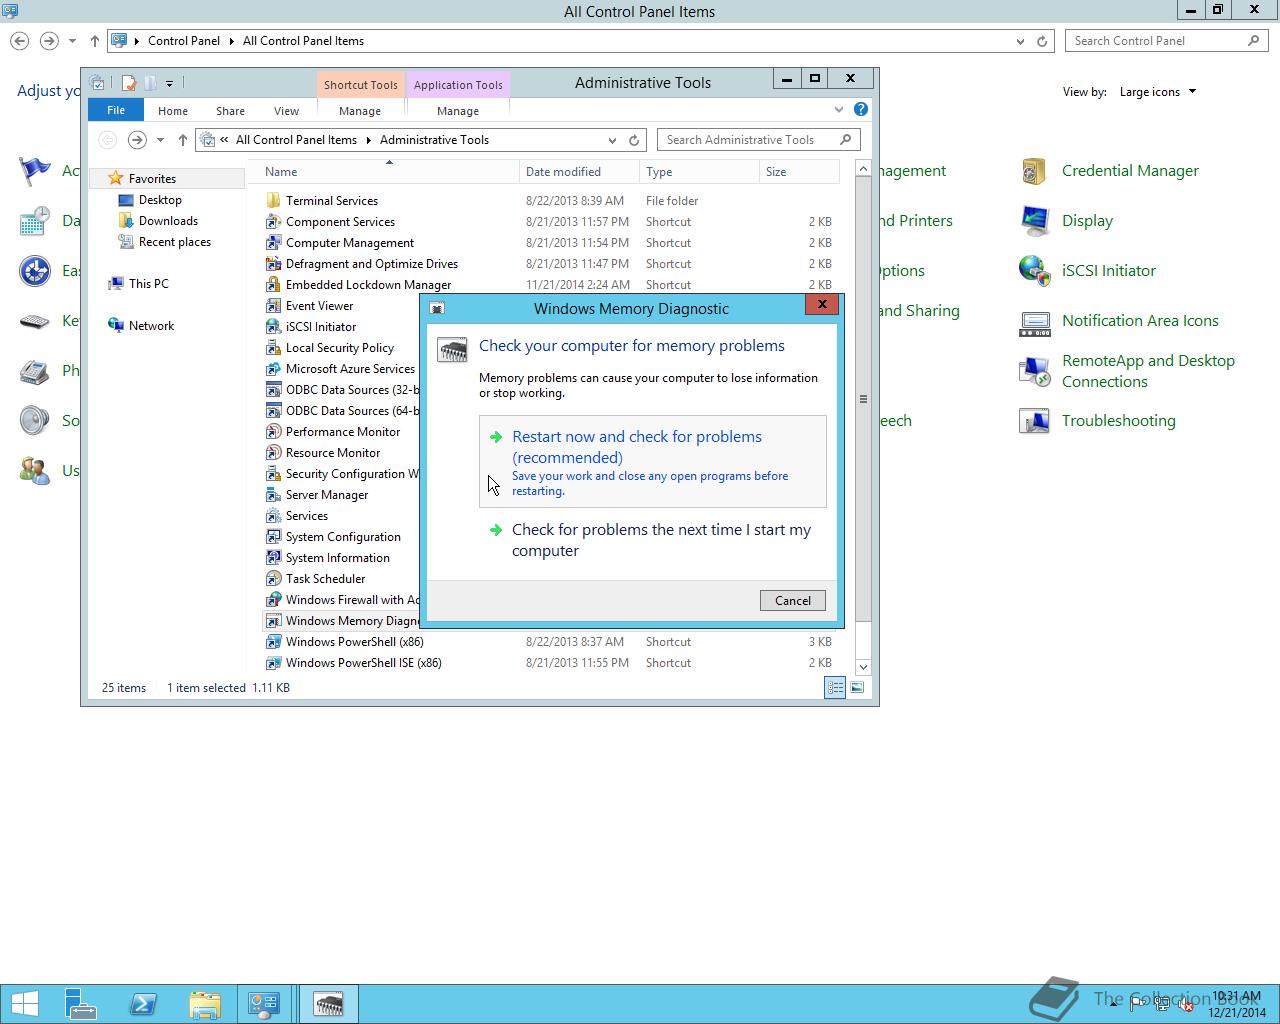
Task: Open the Share ribbon tab
Action: pyautogui.click(x=230, y=111)
